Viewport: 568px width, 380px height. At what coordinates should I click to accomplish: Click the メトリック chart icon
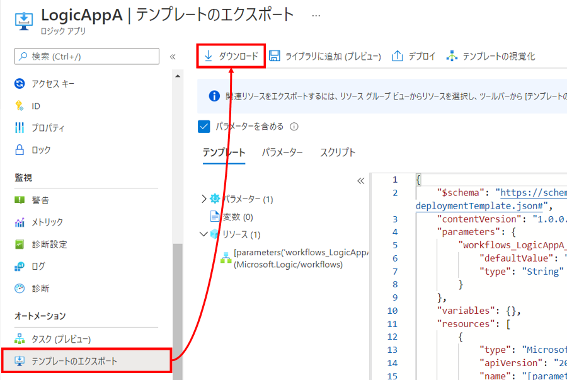click(20, 222)
